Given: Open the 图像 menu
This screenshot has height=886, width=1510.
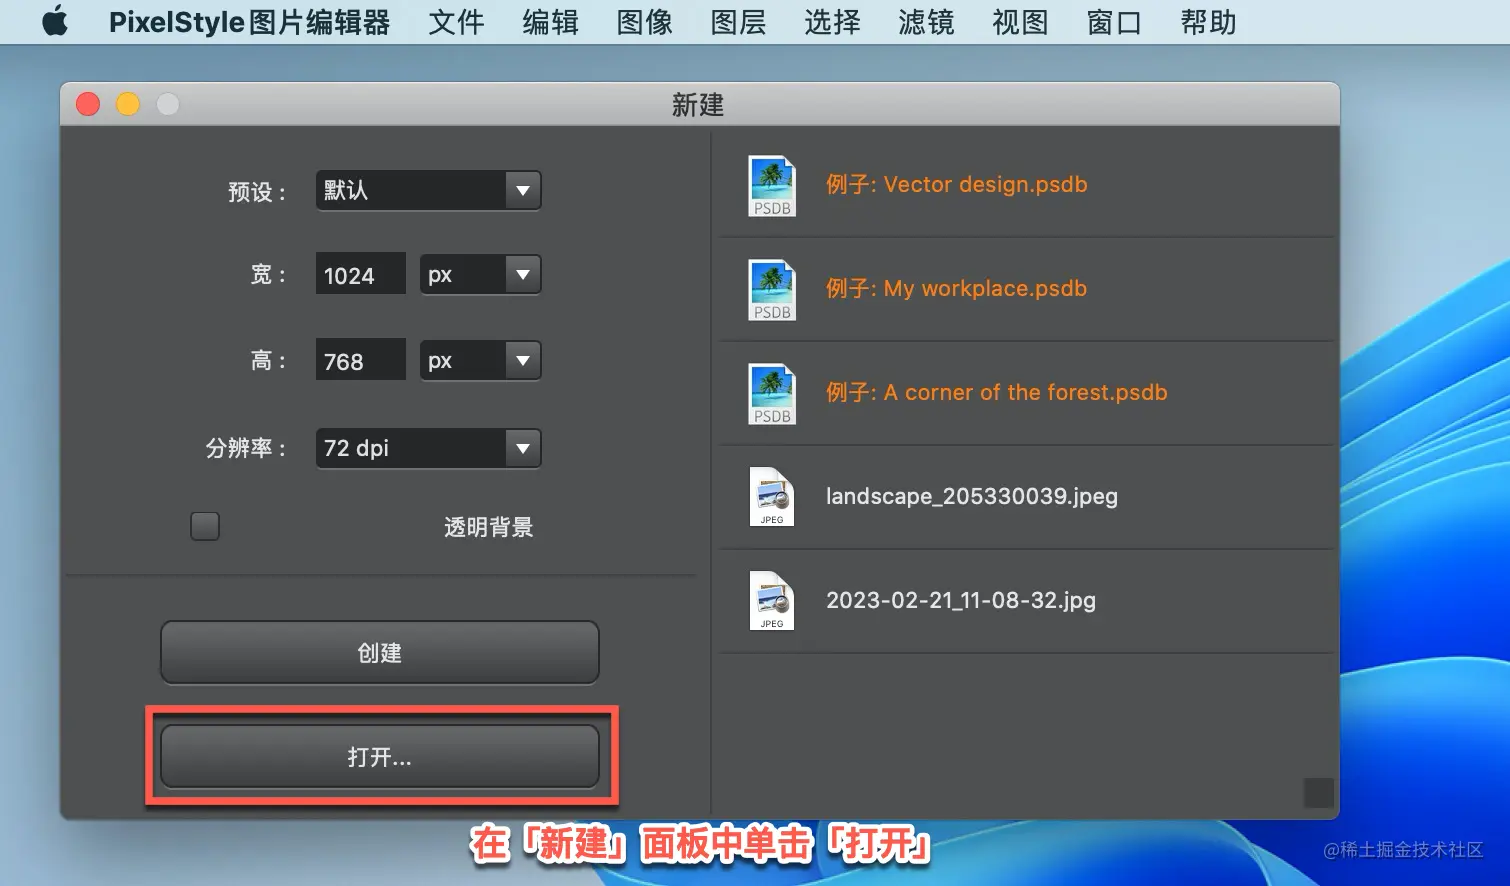Looking at the screenshot, I should pyautogui.click(x=644, y=22).
